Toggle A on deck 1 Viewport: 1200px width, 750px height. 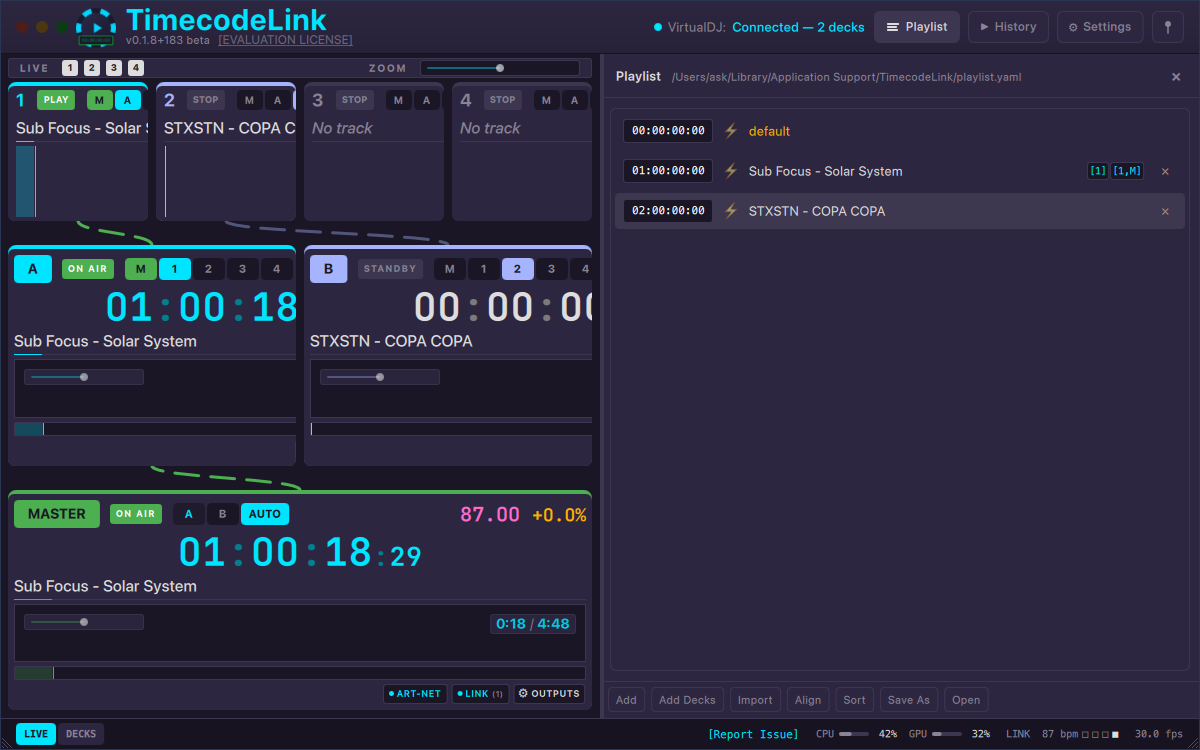(x=127, y=100)
